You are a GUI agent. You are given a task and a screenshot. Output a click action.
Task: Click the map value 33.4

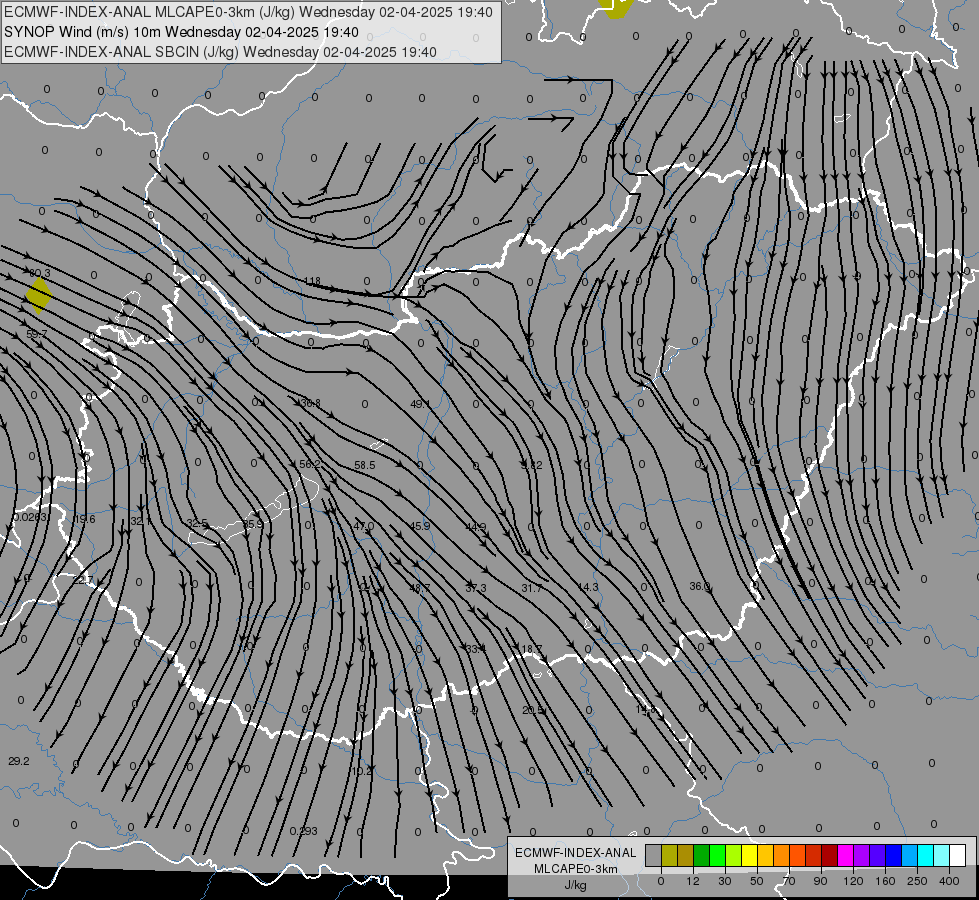pyautogui.click(x=476, y=649)
